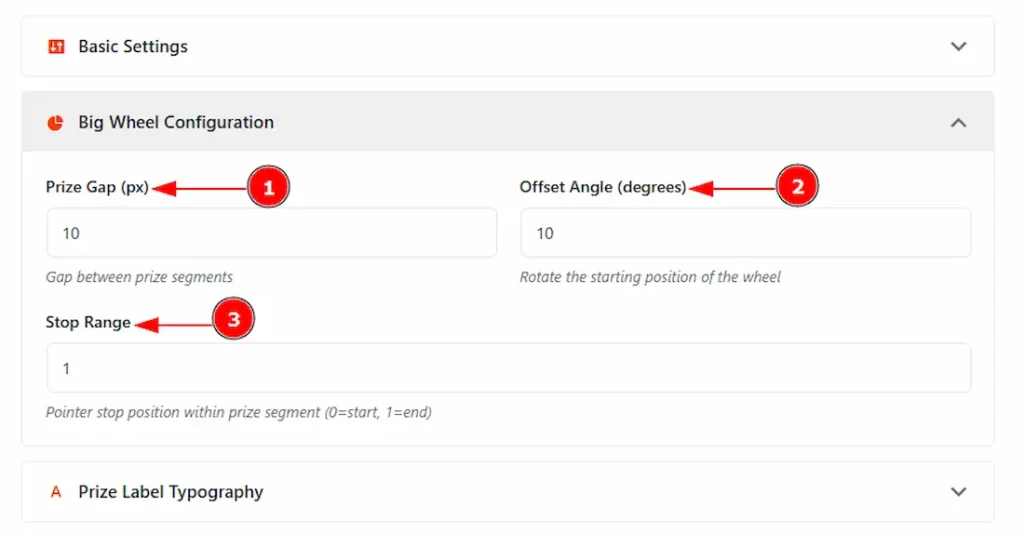Focus the Offset Angle input field

[745, 233]
